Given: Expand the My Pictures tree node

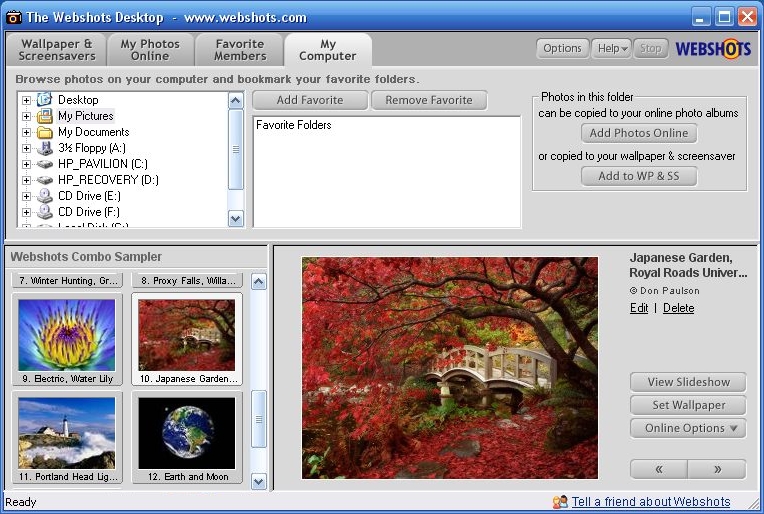Looking at the screenshot, I should pos(26,116).
